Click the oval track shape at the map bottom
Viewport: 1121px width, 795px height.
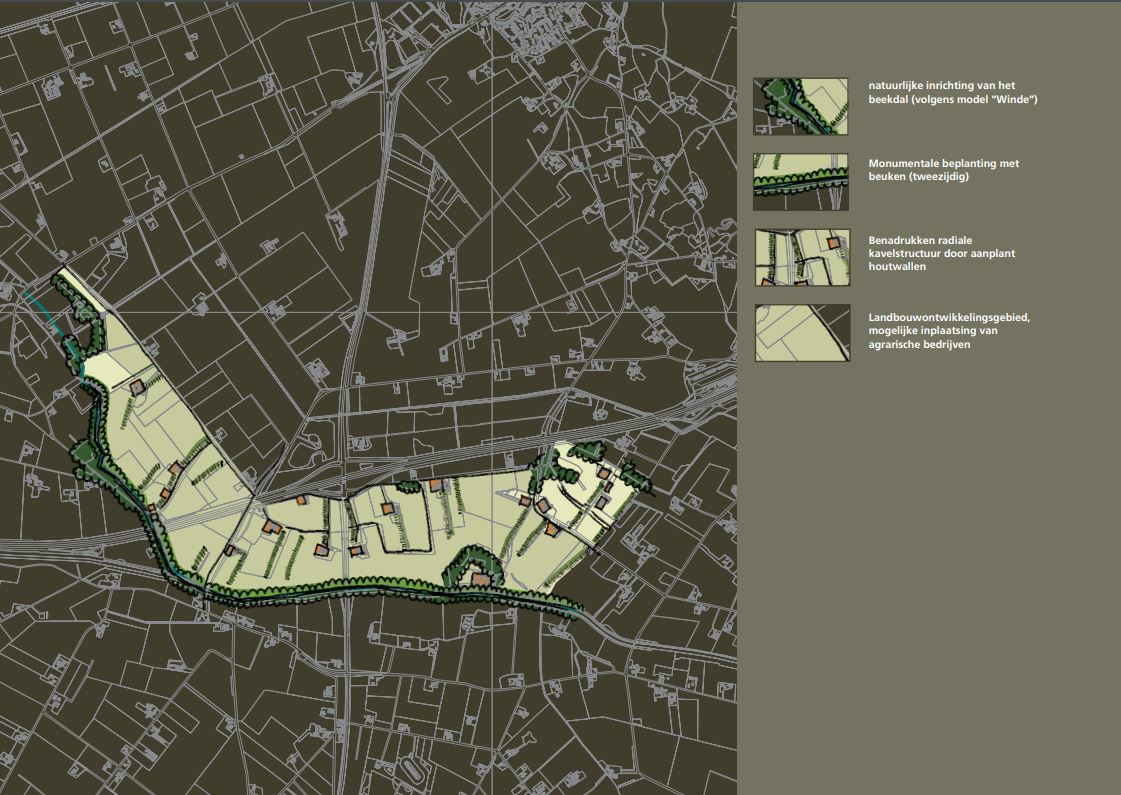pyautogui.click(x=411, y=770)
